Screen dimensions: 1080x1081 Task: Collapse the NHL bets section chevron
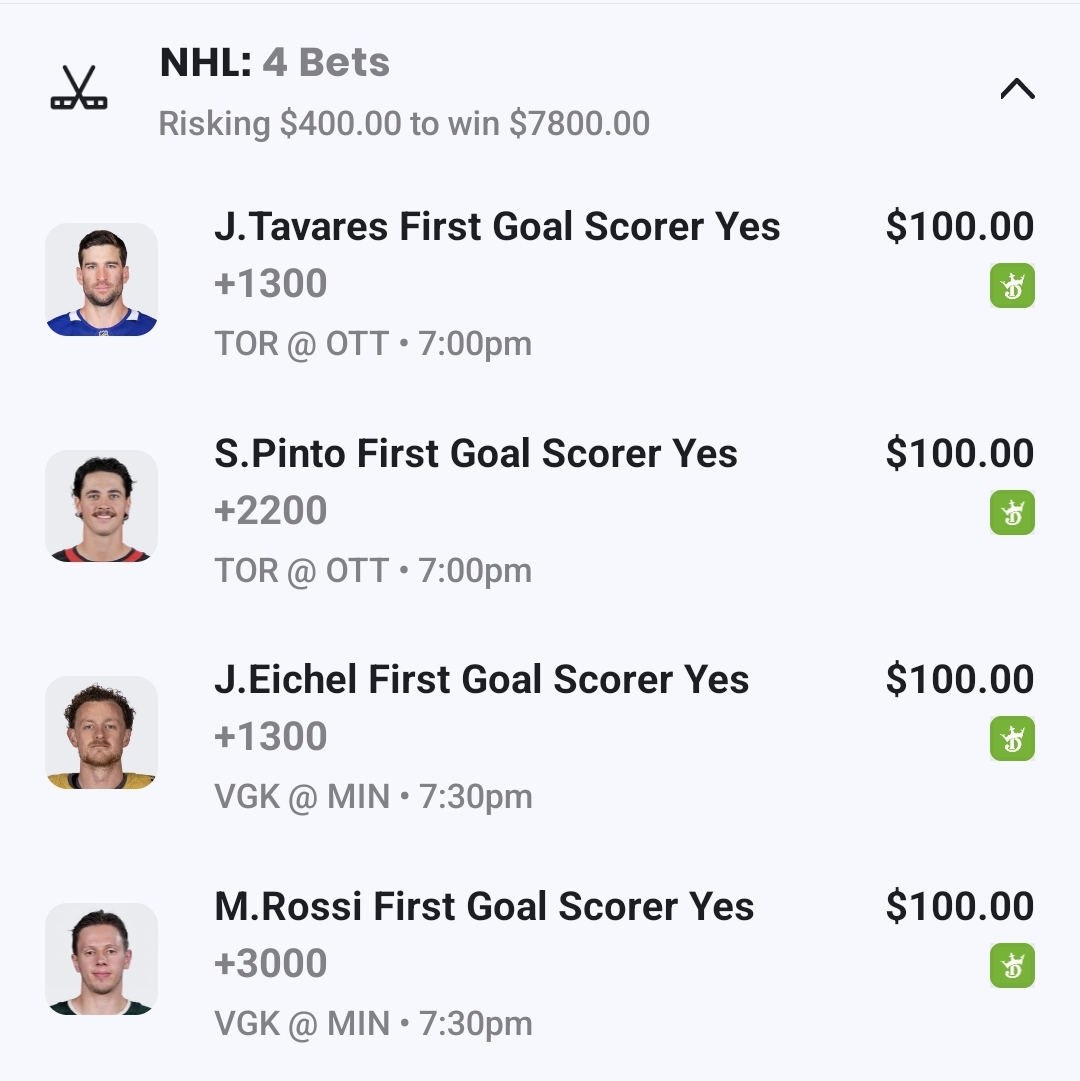pyautogui.click(x=1017, y=90)
